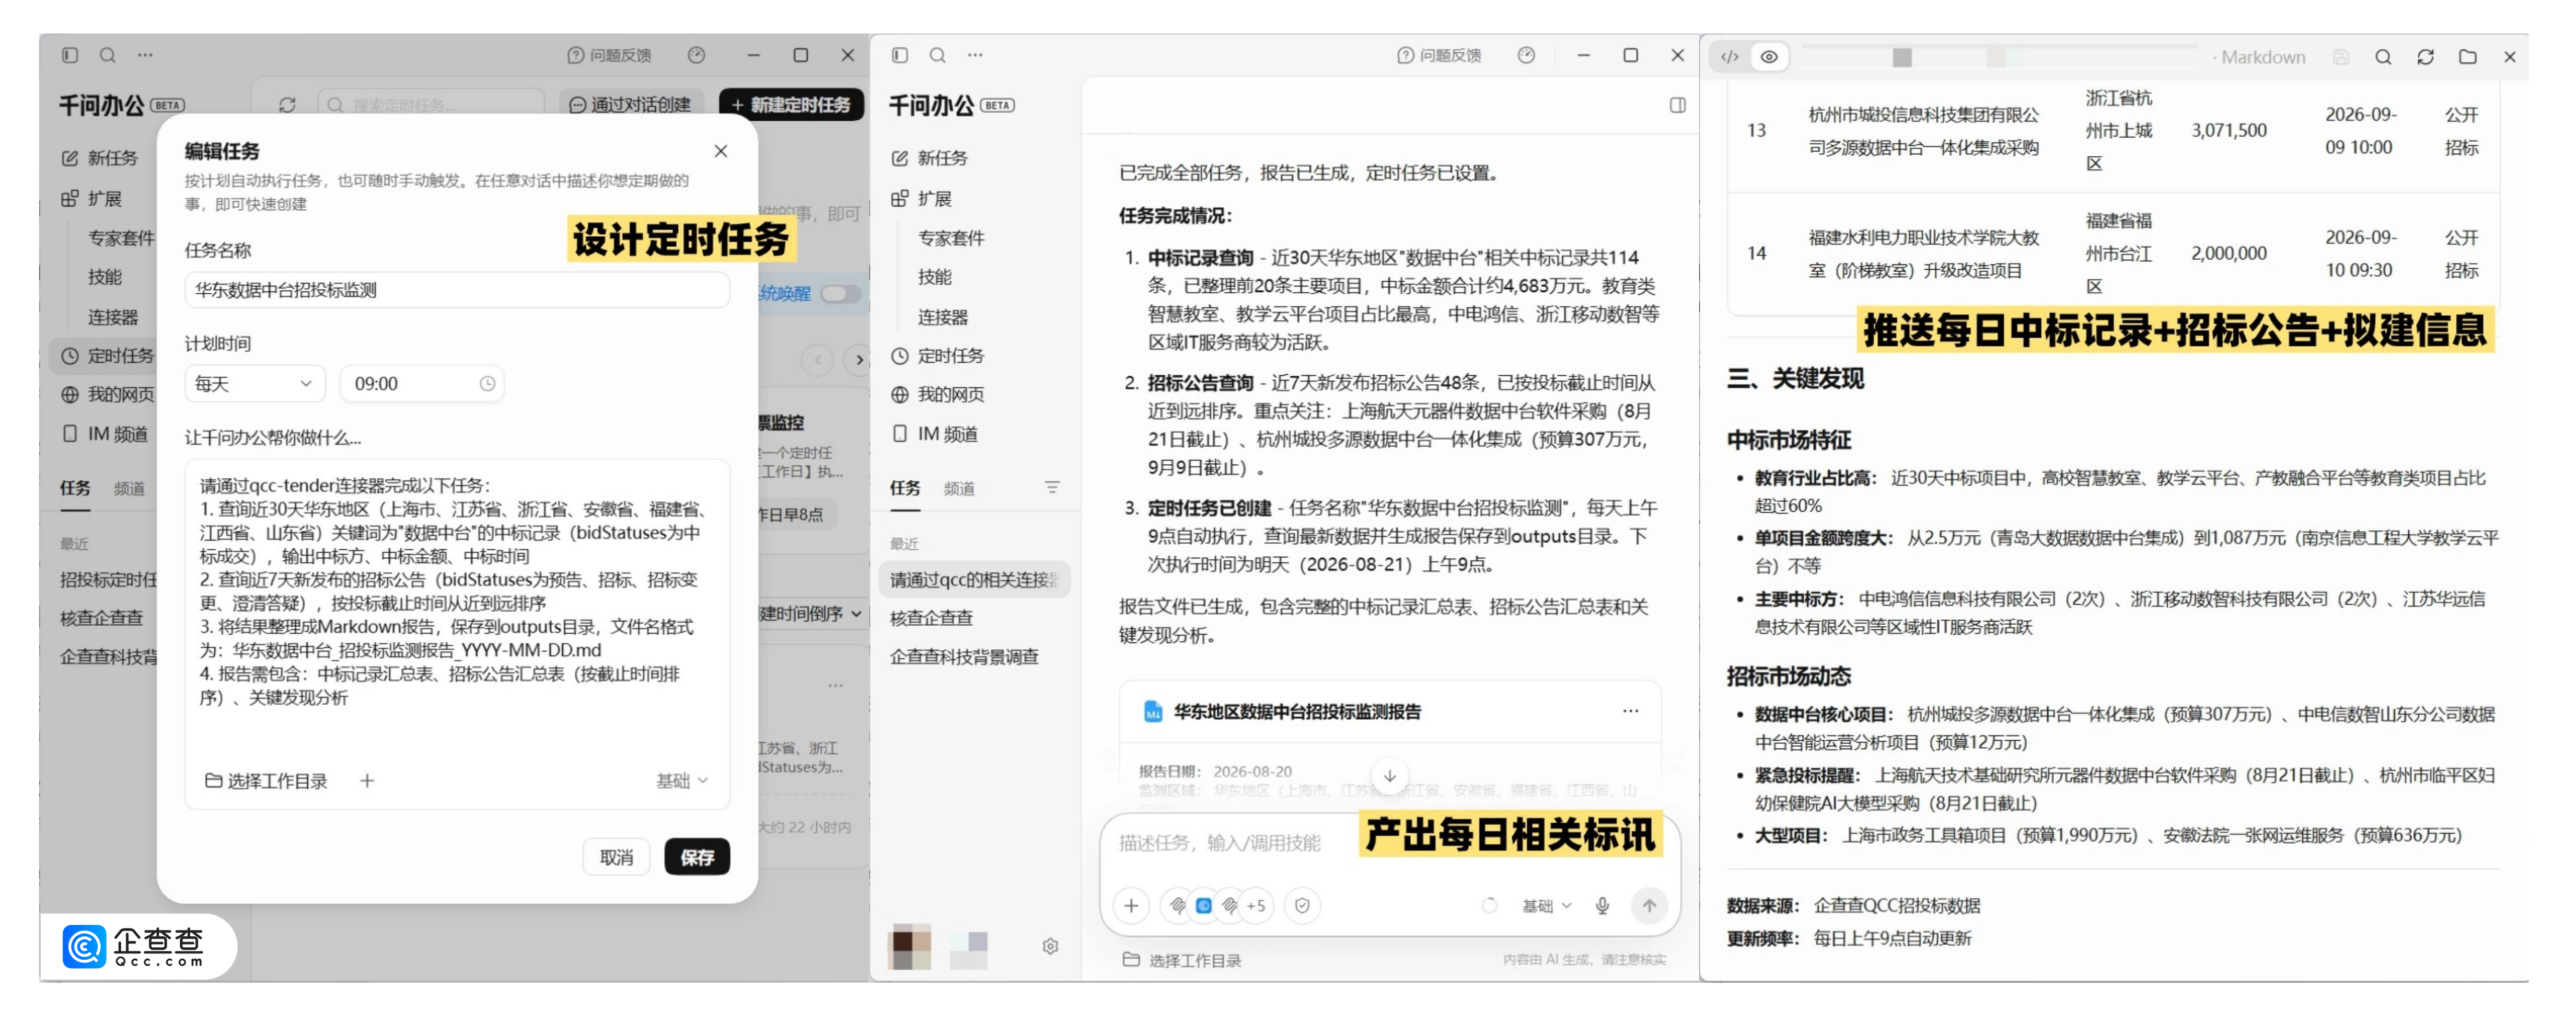The width and height of the screenshot is (2576, 1023).
Task: Click the 通过对话创建 button
Action: (x=630, y=104)
